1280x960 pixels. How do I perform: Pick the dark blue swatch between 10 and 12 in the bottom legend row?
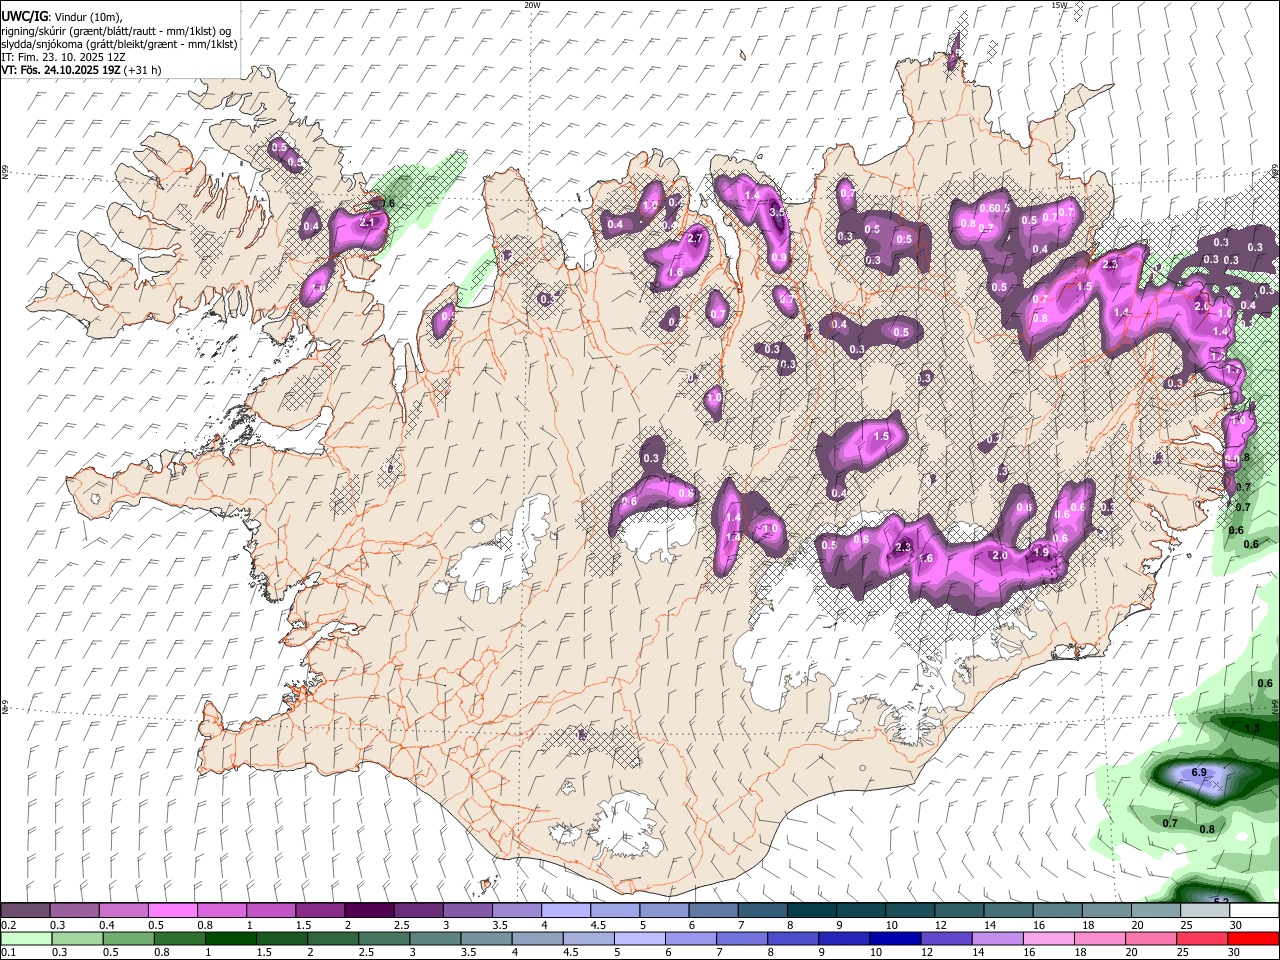(894, 939)
